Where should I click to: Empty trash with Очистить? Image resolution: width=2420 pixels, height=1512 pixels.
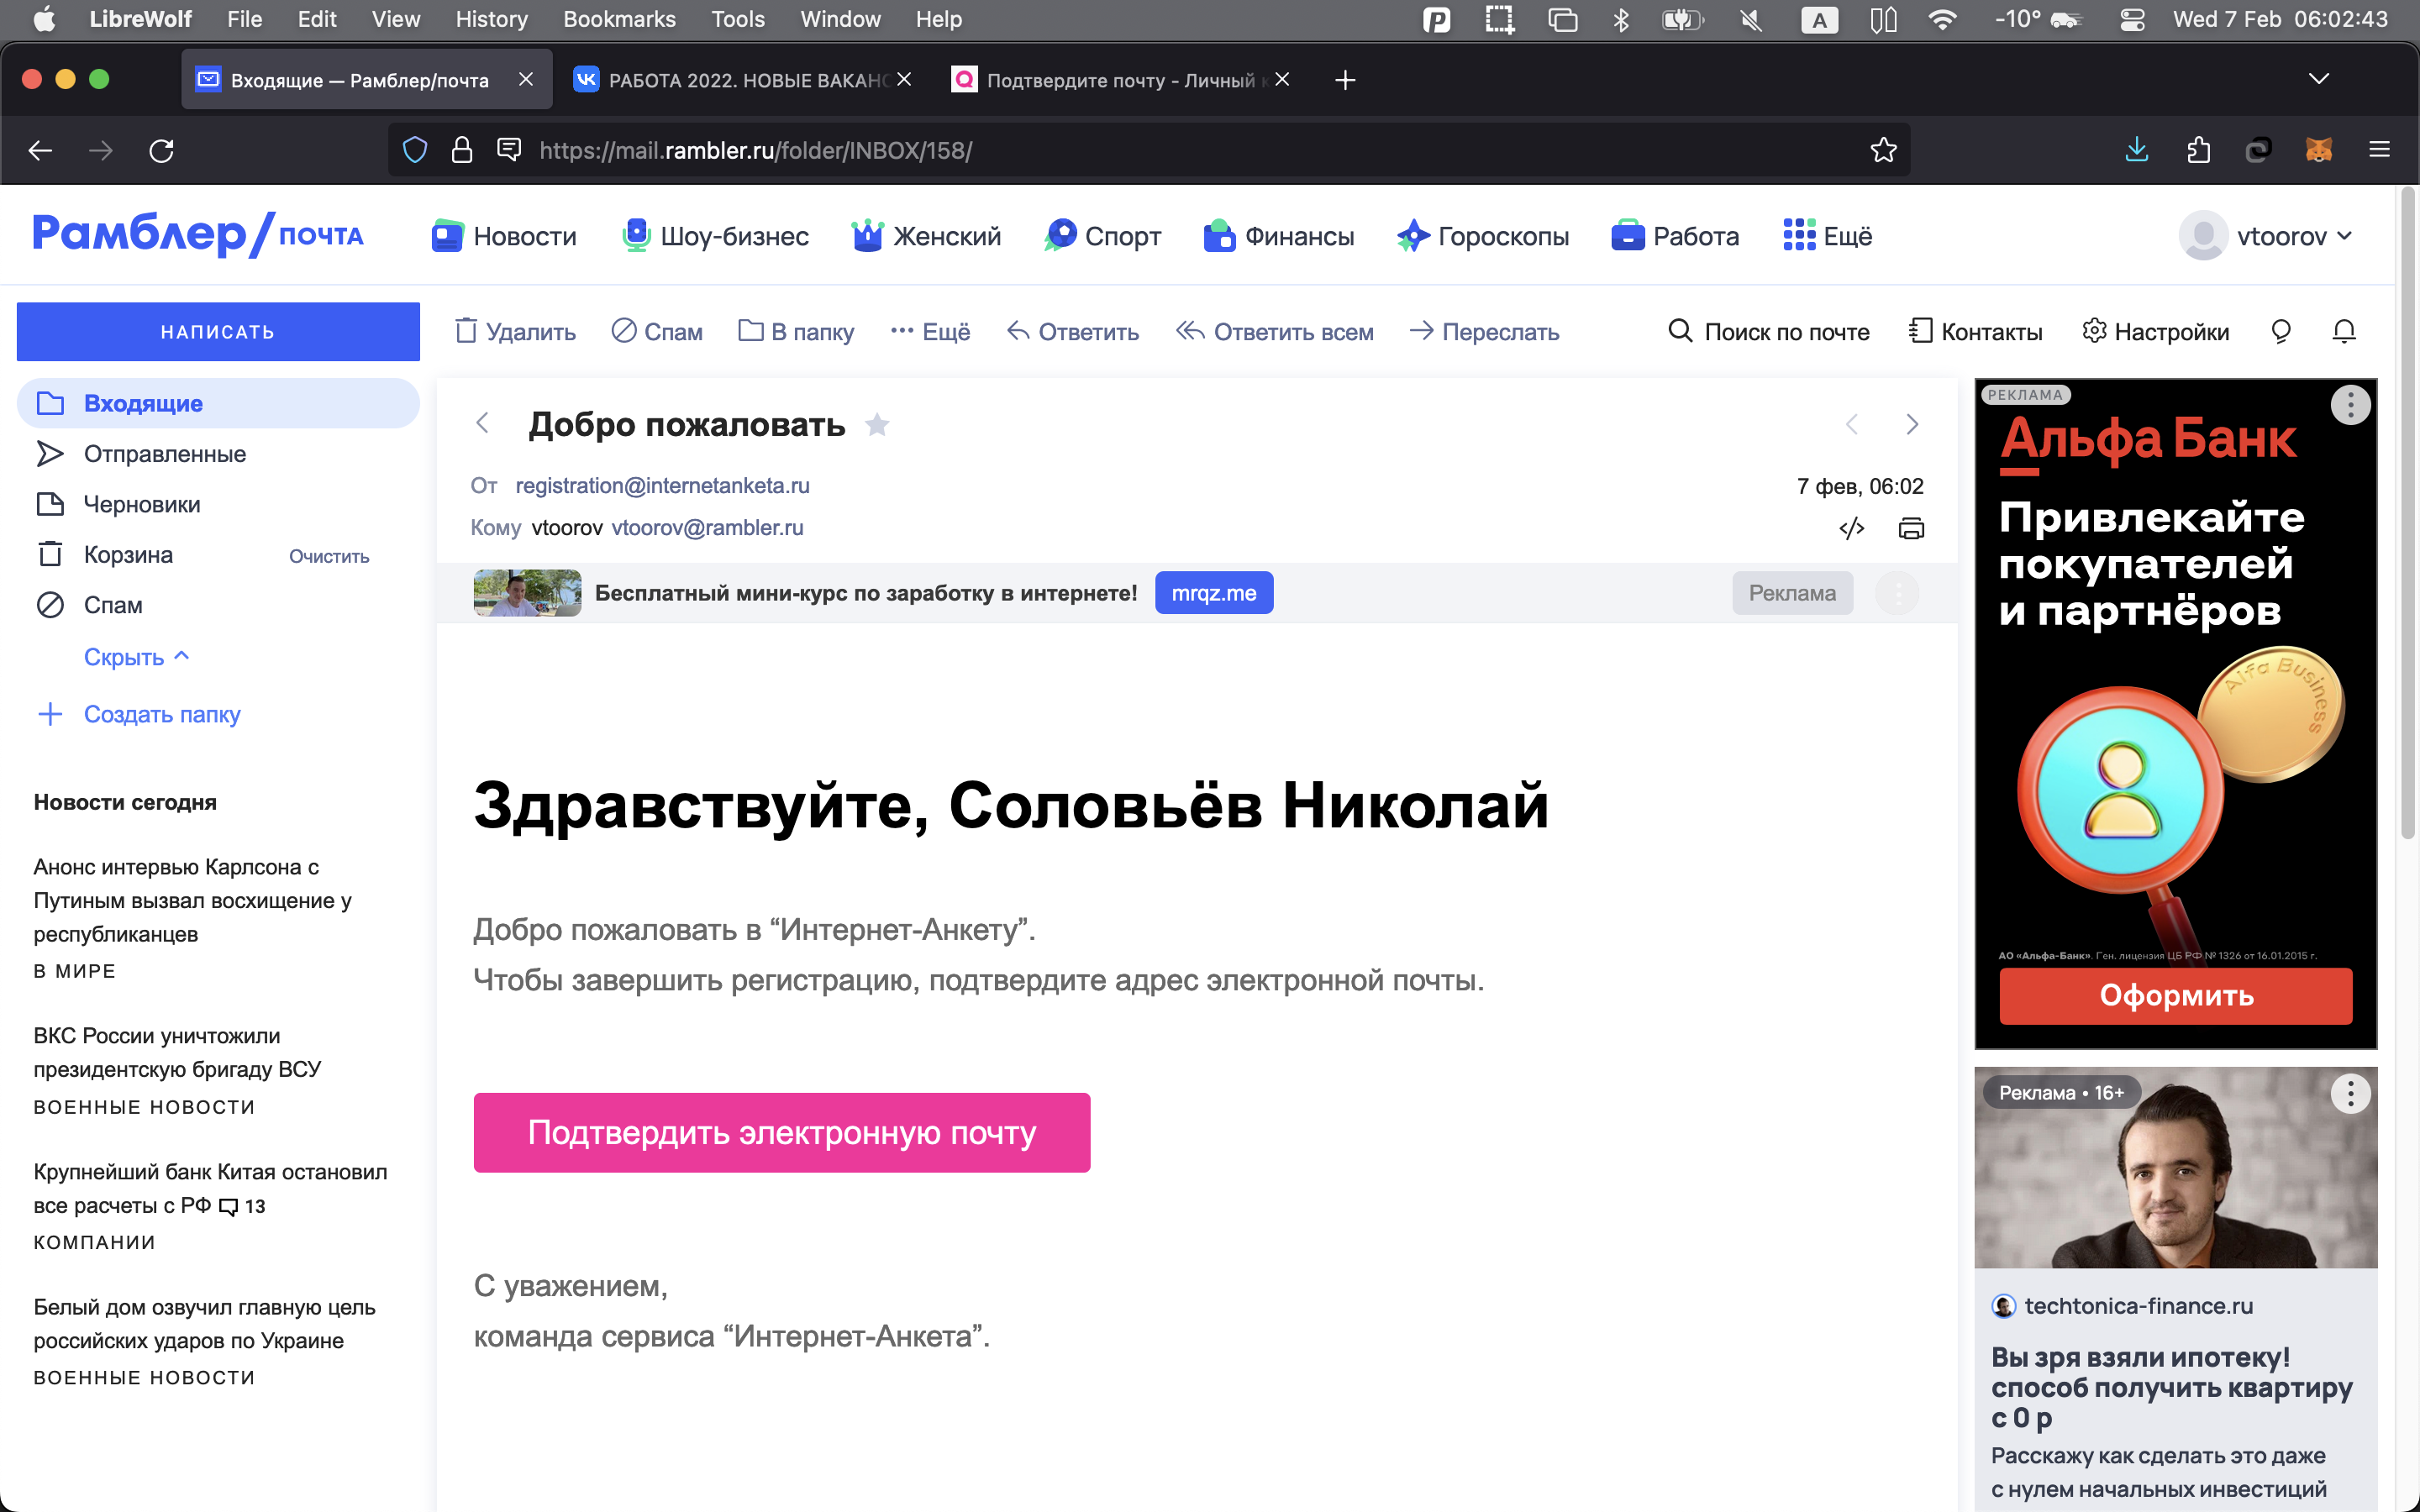pos(329,556)
